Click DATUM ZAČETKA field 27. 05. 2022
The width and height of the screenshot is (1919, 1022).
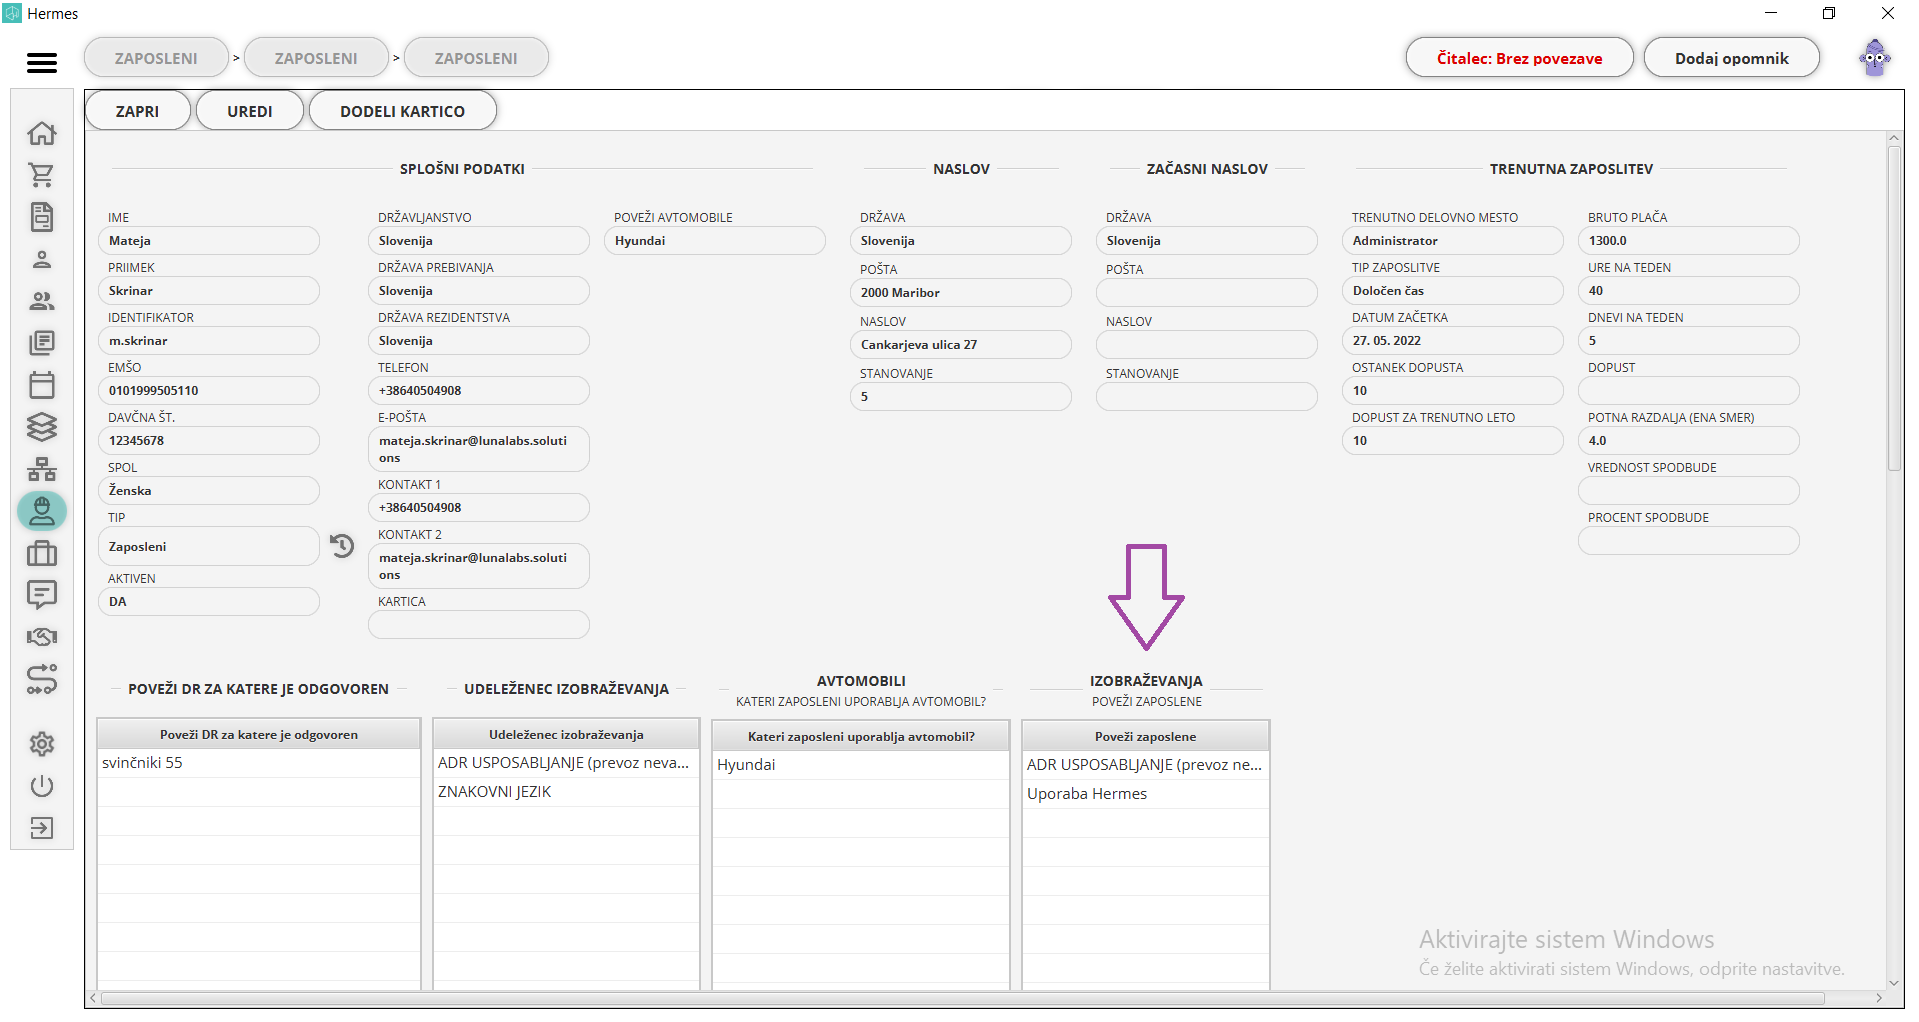click(x=1453, y=341)
